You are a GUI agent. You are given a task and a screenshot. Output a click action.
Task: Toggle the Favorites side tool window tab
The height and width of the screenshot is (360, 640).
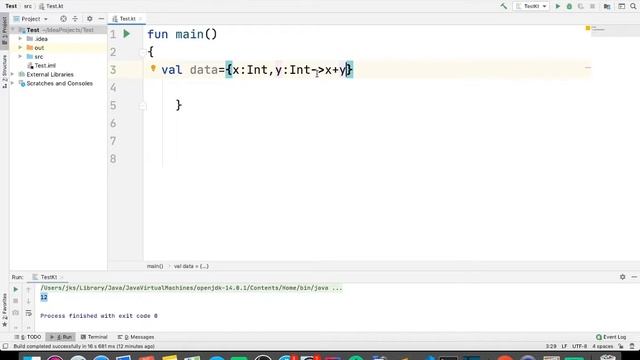(x=4, y=309)
